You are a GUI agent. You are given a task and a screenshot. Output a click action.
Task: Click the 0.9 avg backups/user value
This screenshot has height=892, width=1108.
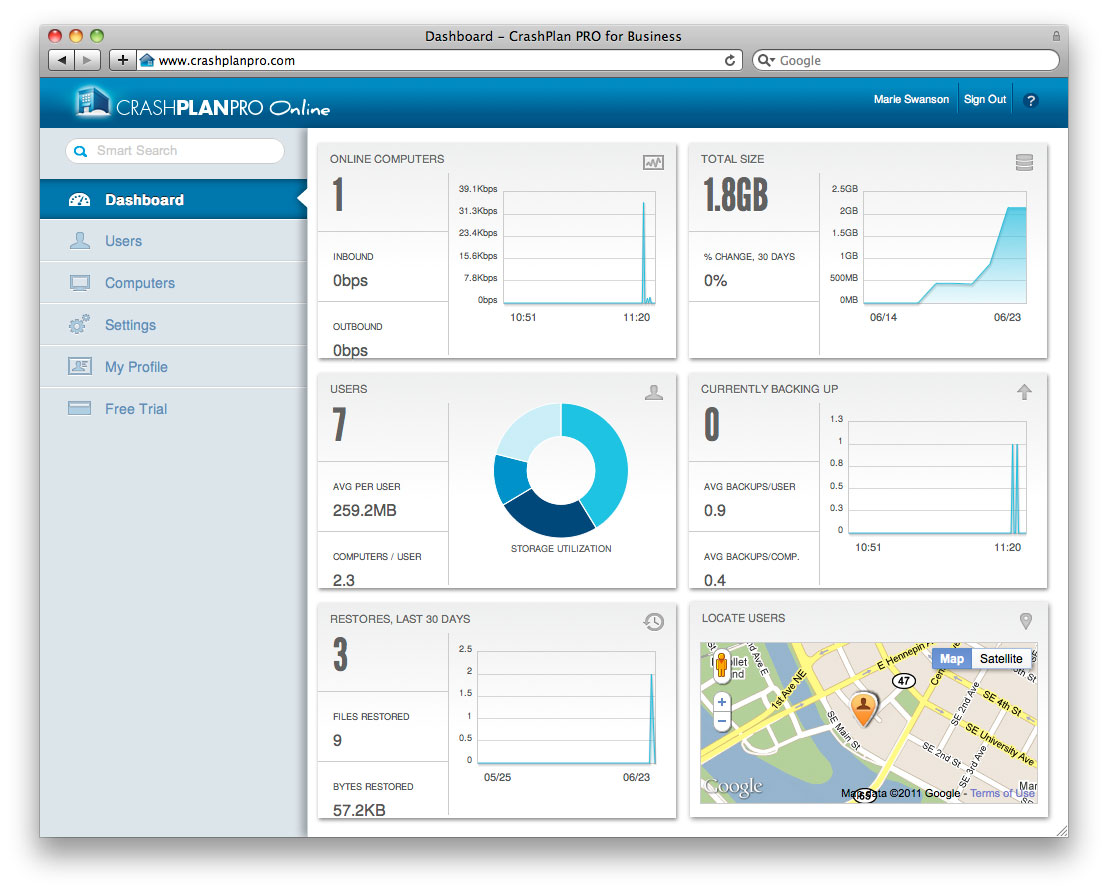tap(714, 510)
